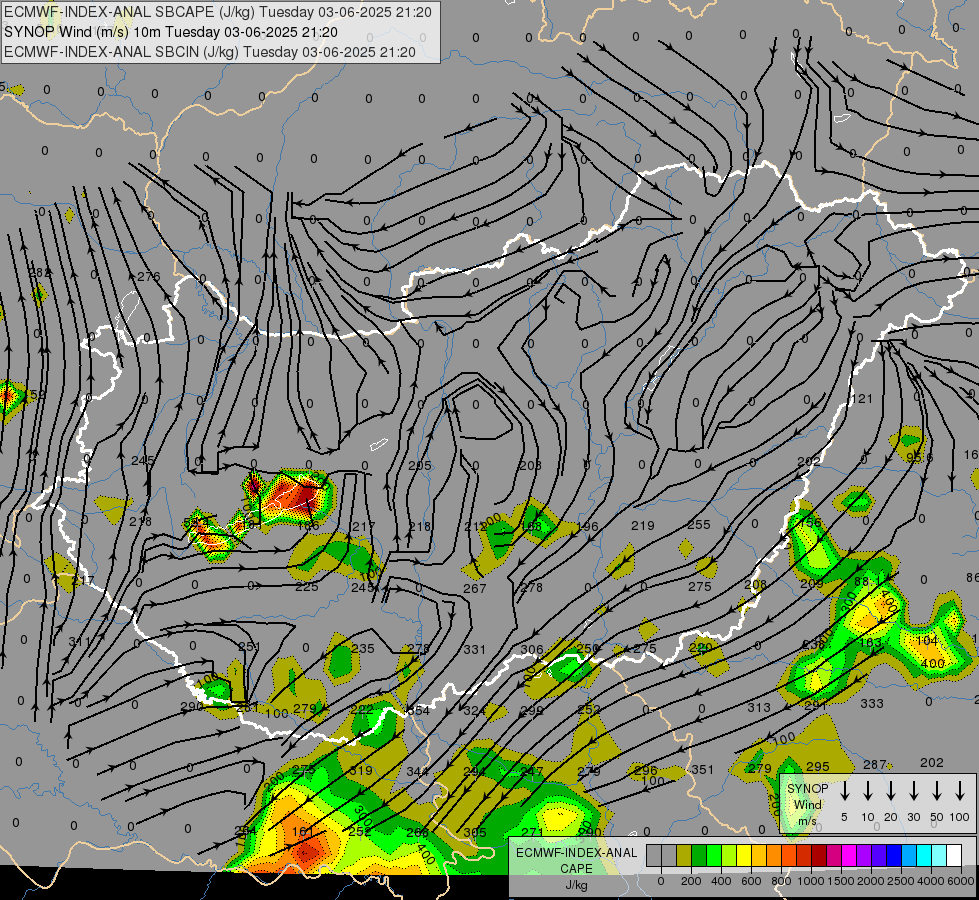
Task: Pick the yellow-green CAPE legend swatch
Action: 729,855
